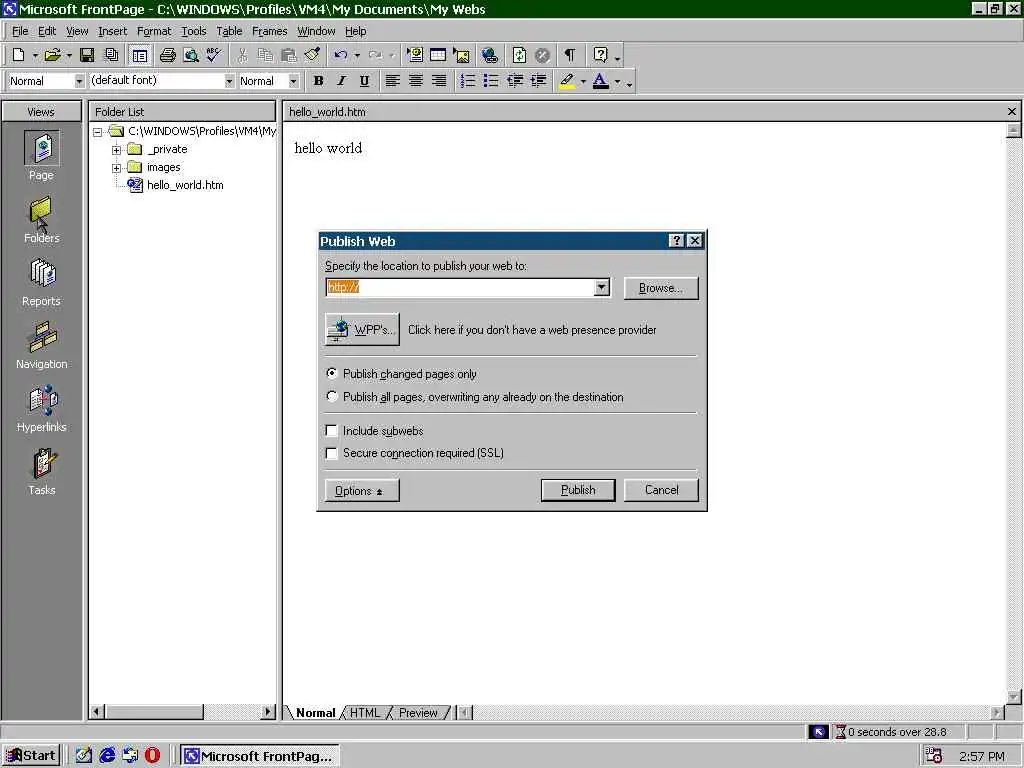1024x768 pixels.
Task: Click the Windows Start button
Action: click(x=31, y=756)
